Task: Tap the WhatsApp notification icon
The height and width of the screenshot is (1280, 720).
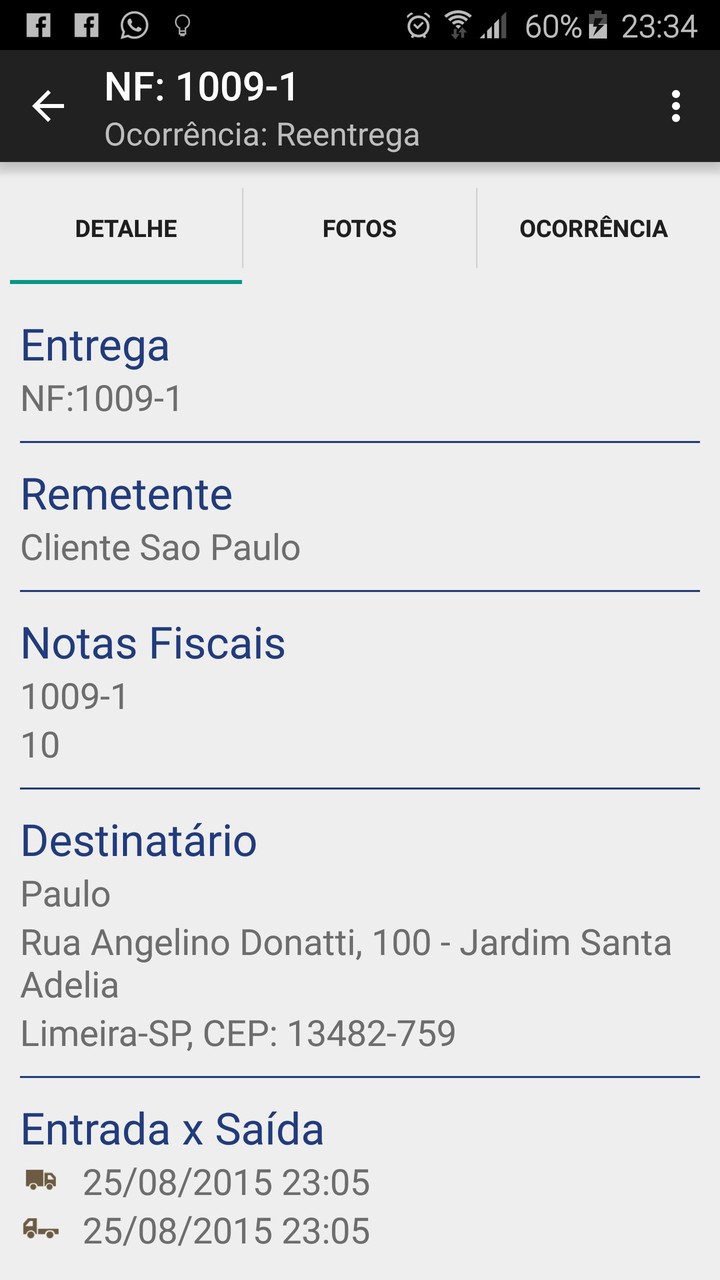Action: [134, 25]
